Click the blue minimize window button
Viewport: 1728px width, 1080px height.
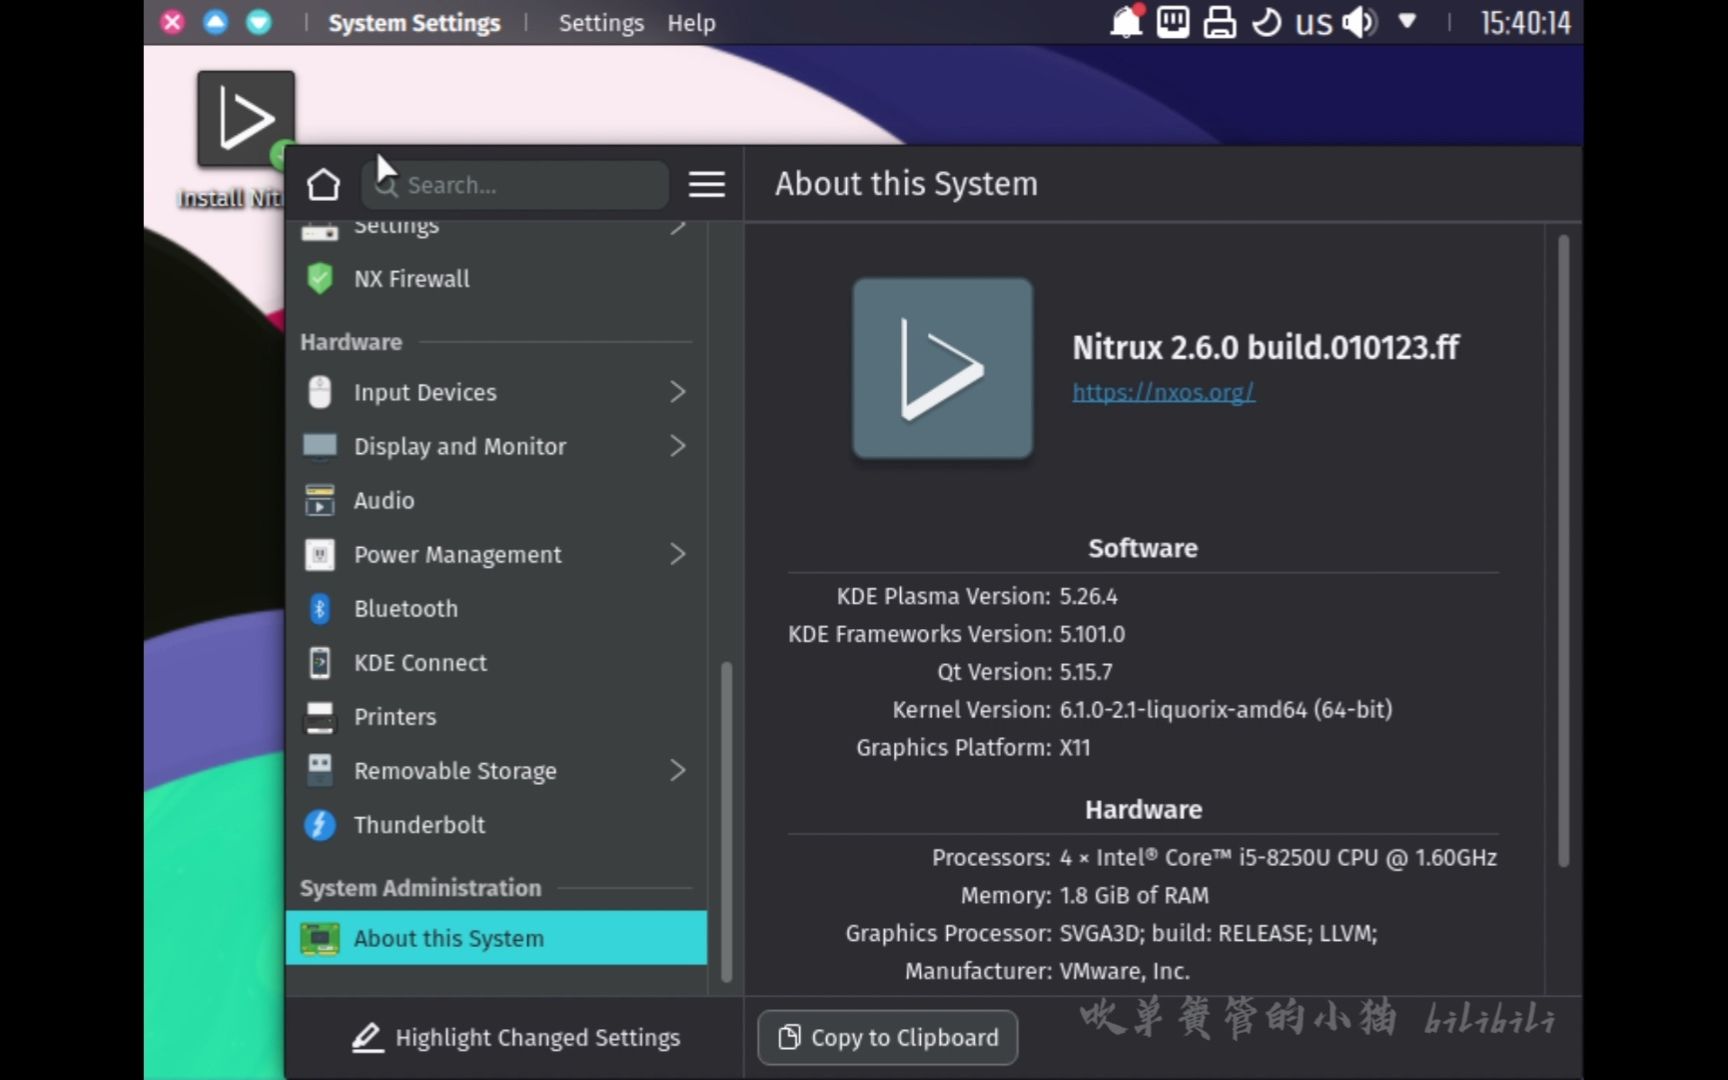click(215, 22)
